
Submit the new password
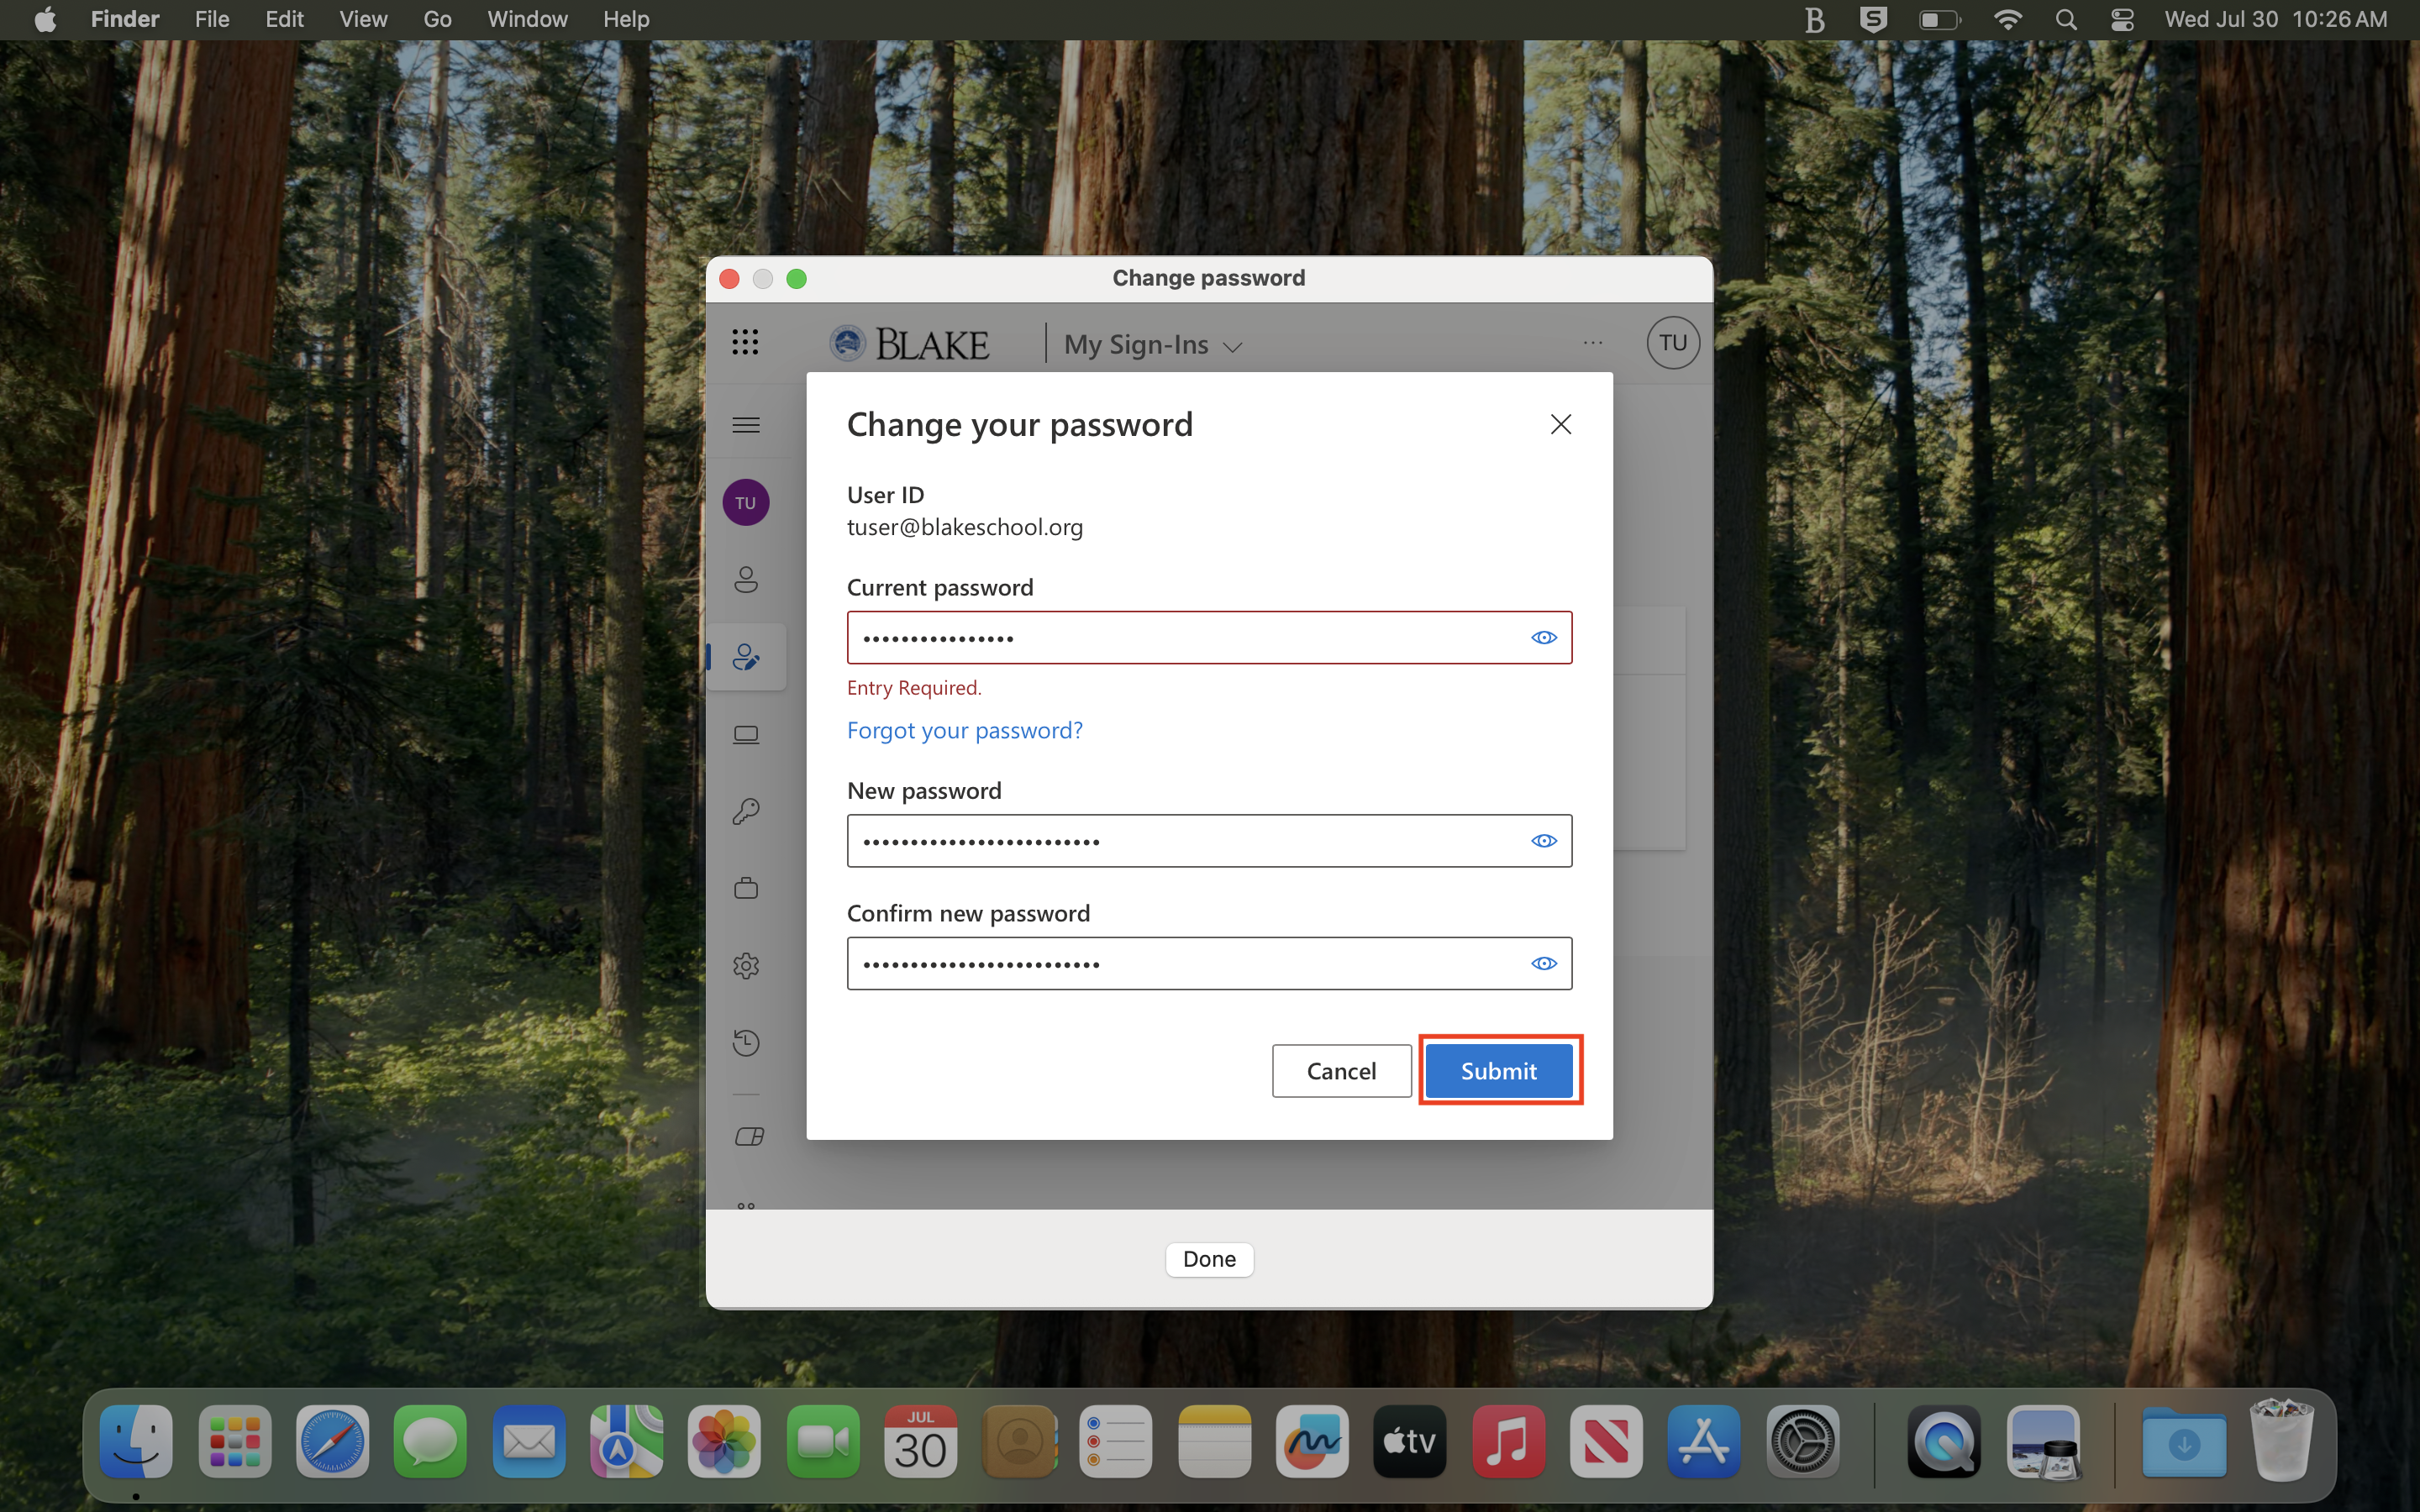(1498, 1071)
